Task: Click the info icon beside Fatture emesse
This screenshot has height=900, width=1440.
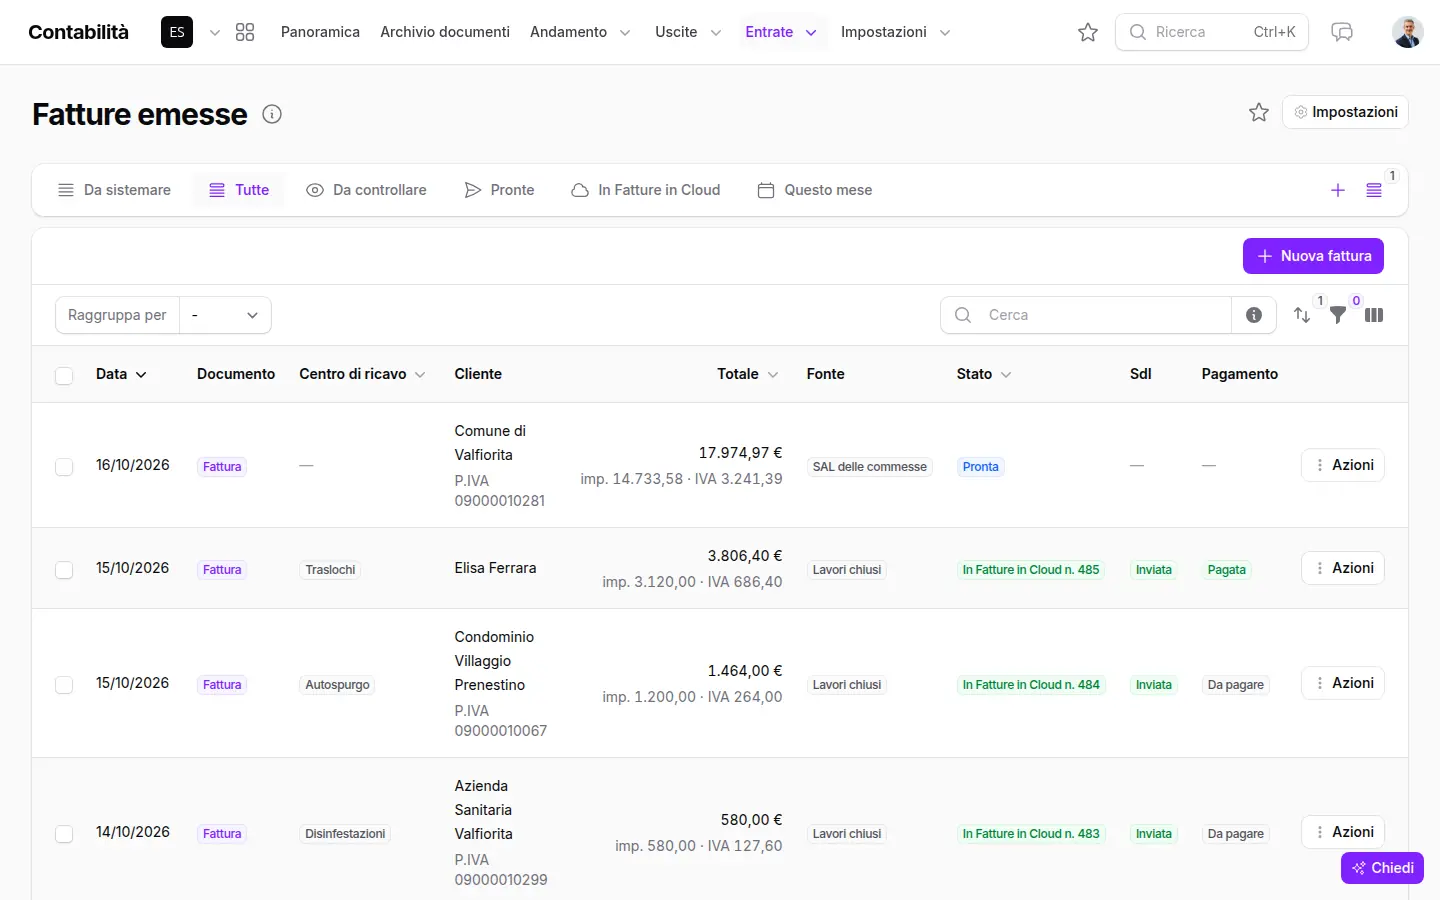Action: 272,114
